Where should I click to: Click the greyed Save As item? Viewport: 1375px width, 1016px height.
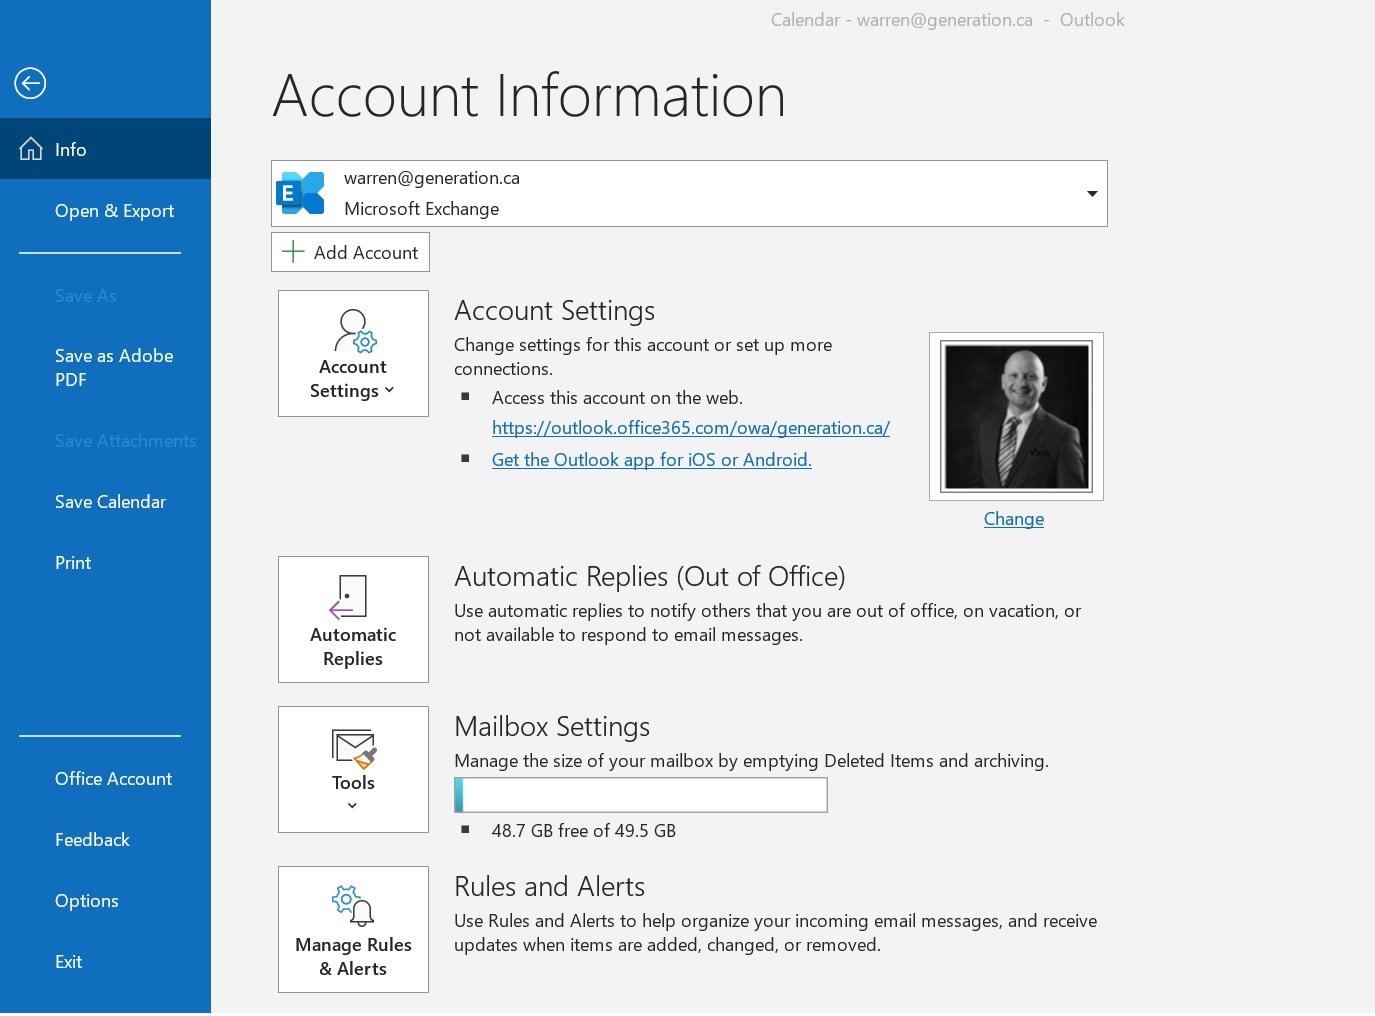point(86,296)
